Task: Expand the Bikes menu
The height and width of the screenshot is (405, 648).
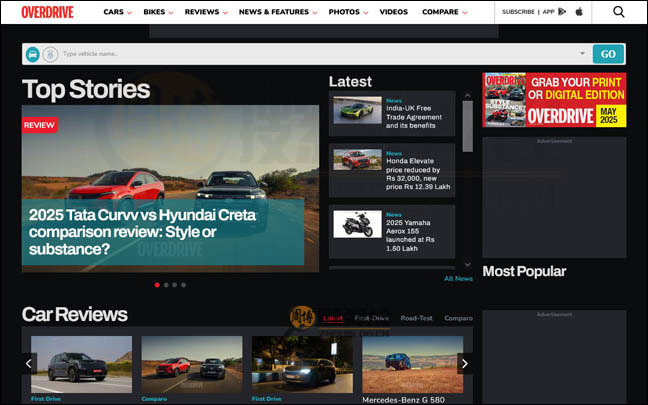Action: tap(158, 12)
